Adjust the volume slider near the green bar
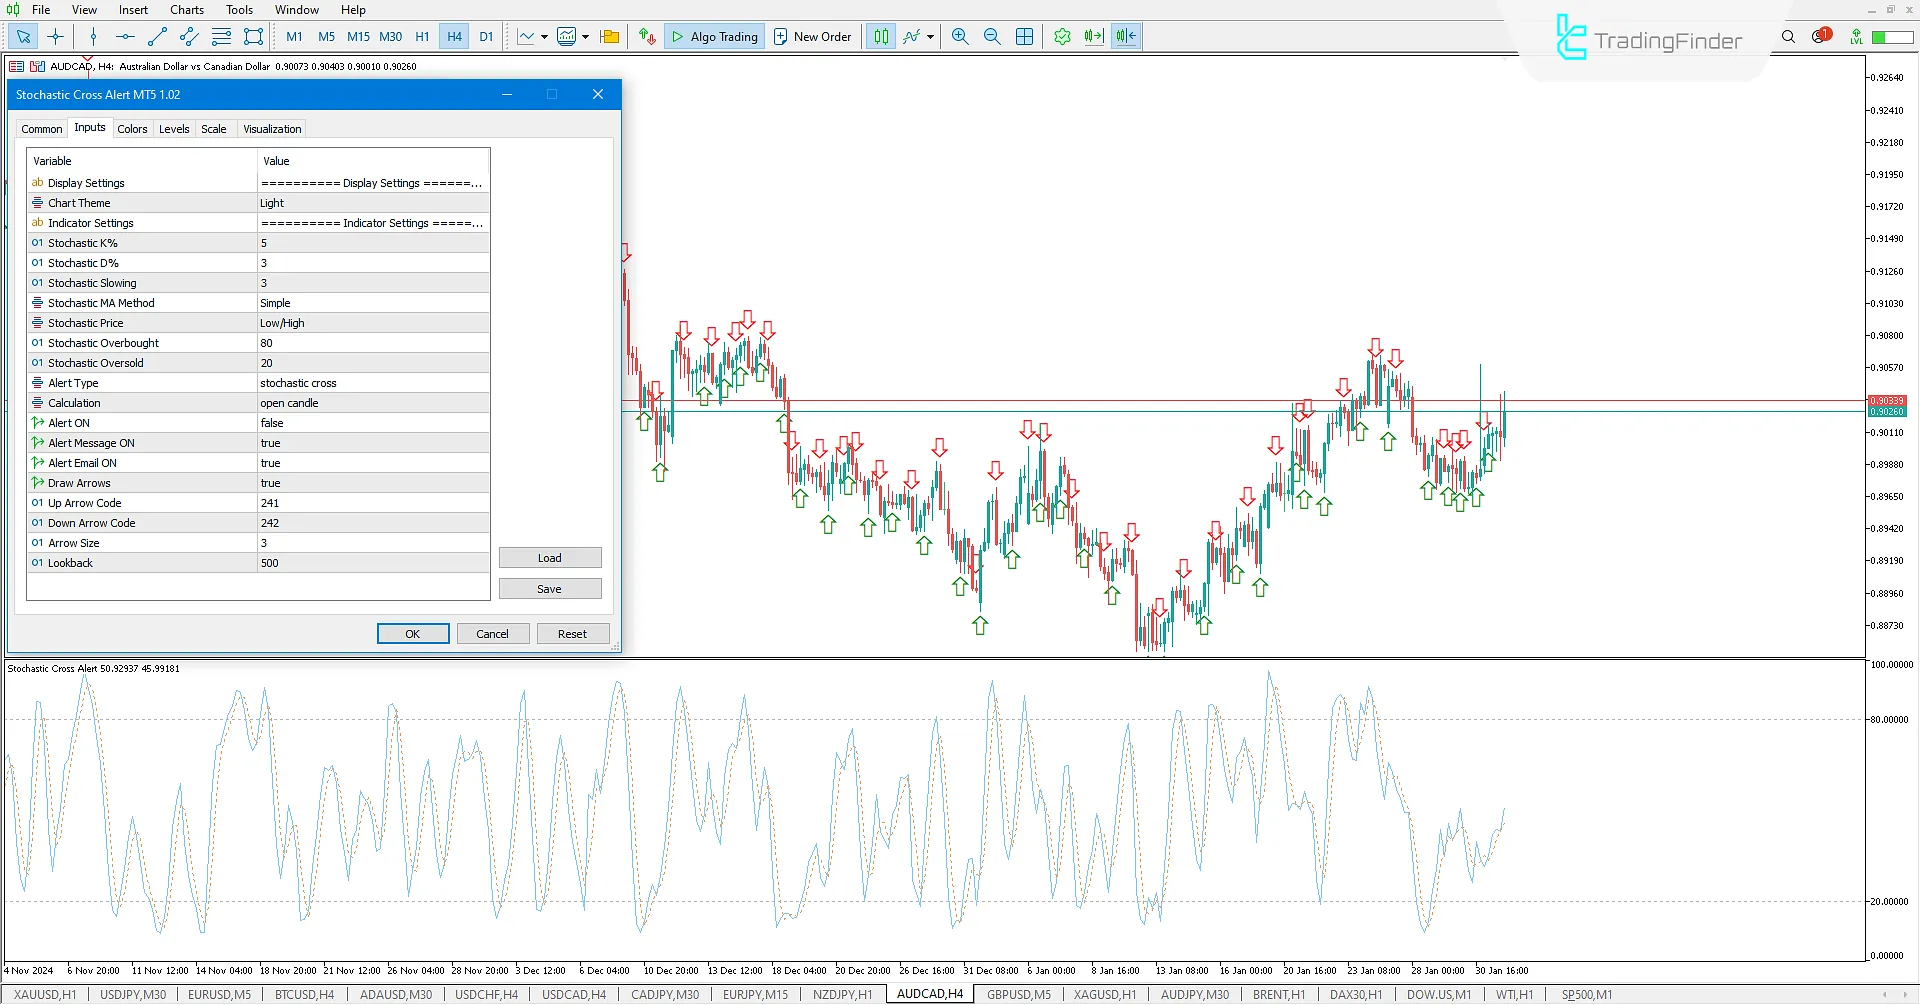 [1893, 36]
